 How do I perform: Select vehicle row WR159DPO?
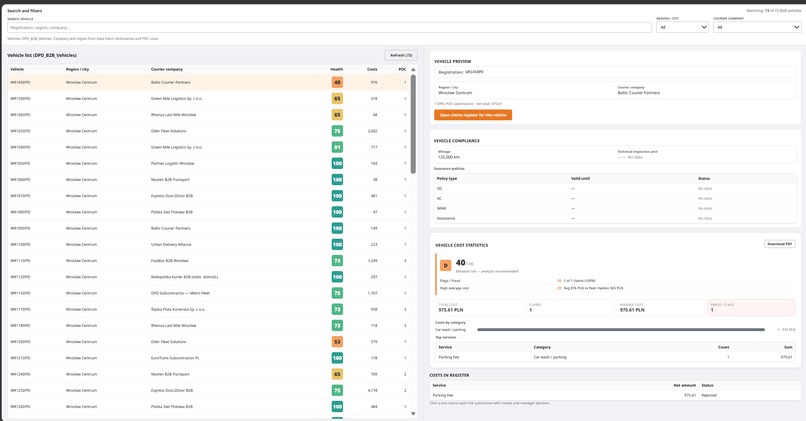[208, 98]
